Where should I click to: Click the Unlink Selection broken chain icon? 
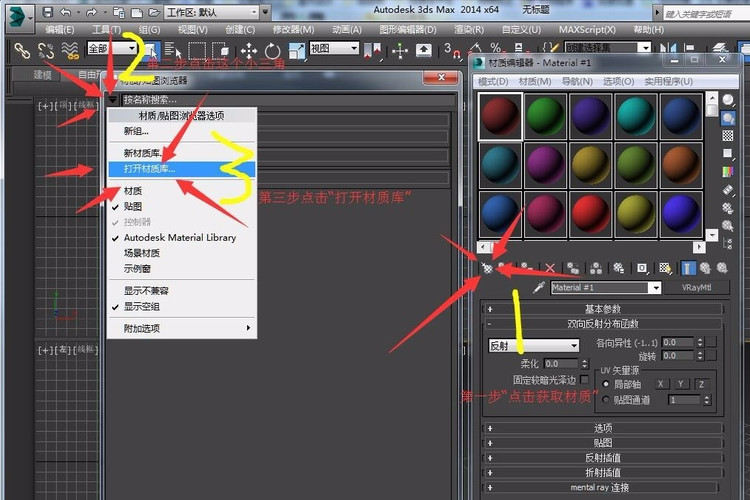(x=46, y=50)
